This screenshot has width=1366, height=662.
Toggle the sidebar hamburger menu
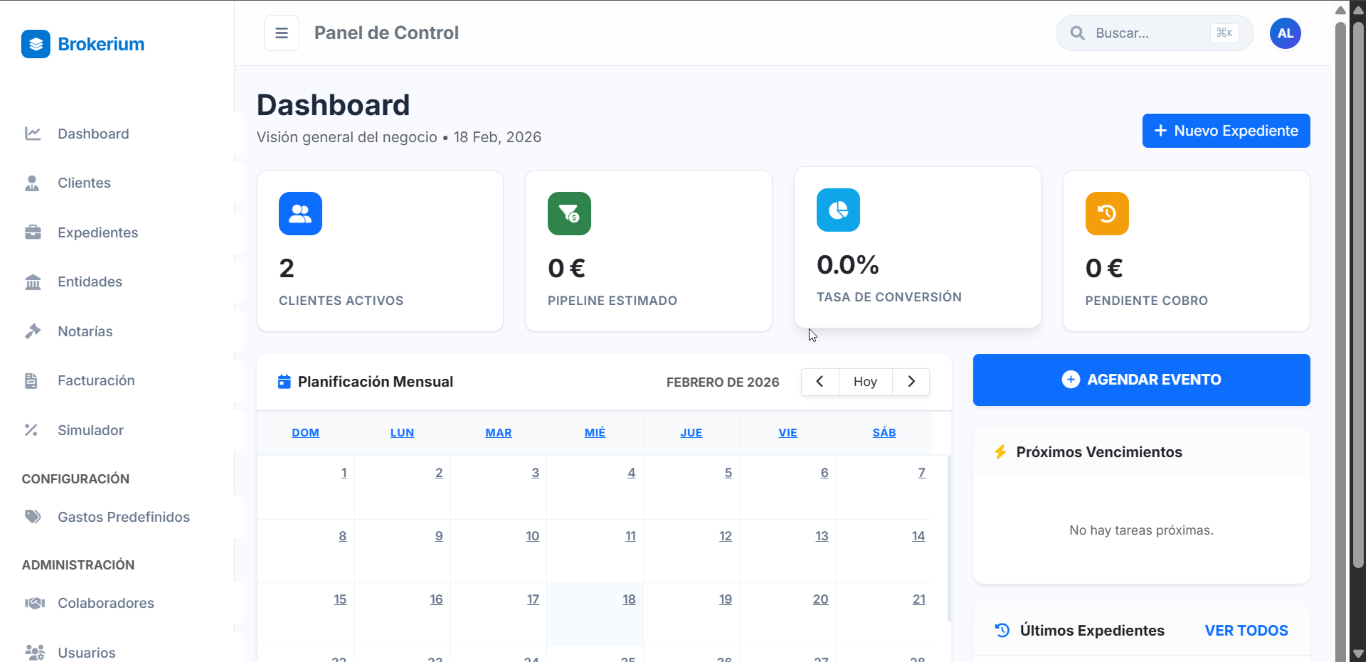[x=282, y=33]
